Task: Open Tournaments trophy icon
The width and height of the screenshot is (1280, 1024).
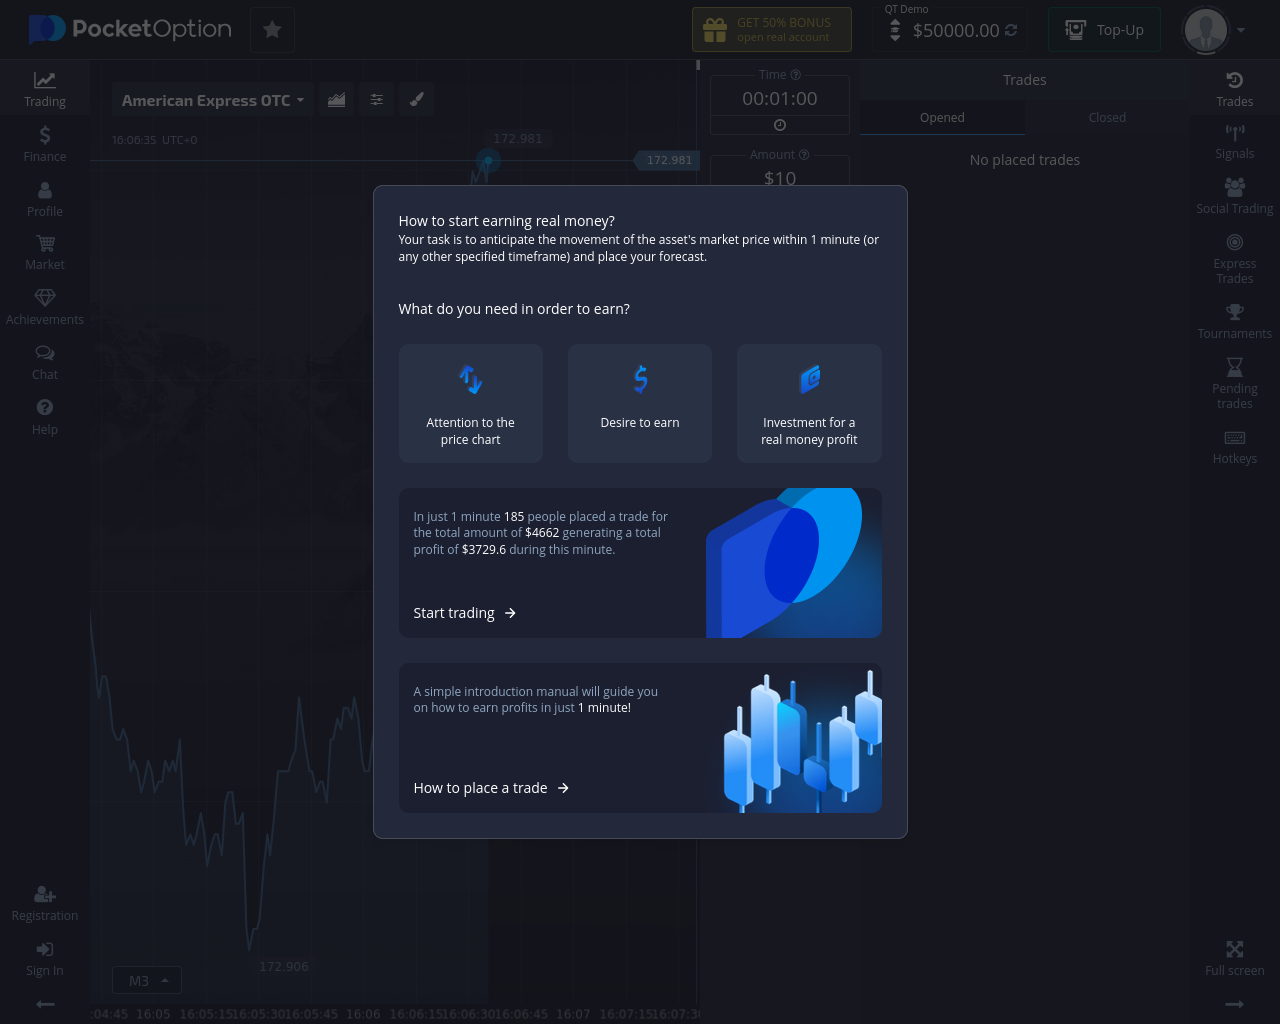Action: 1235,321
